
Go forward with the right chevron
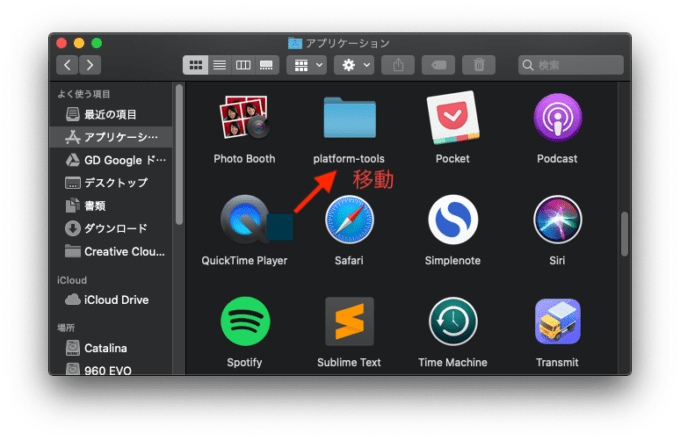pos(90,65)
